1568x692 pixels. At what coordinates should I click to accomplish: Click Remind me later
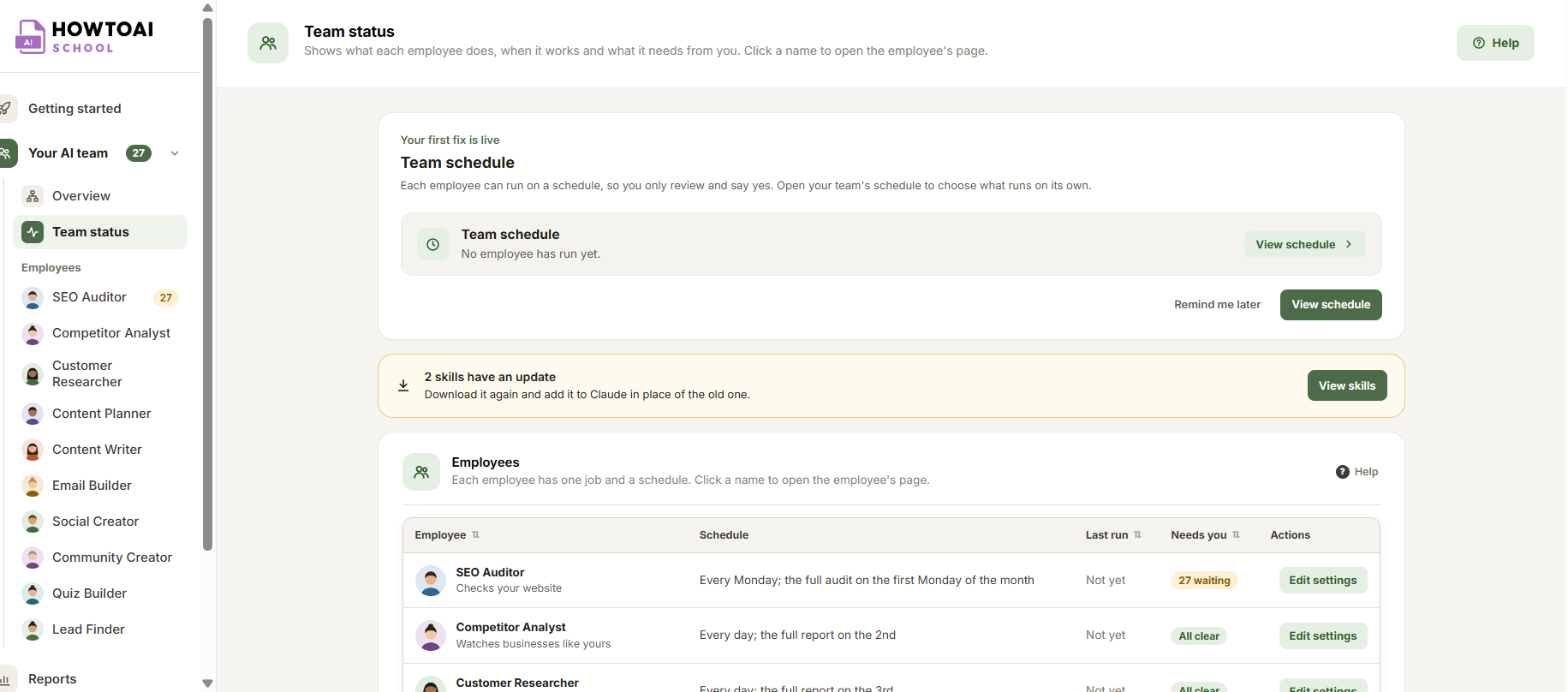click(1217, 304)
